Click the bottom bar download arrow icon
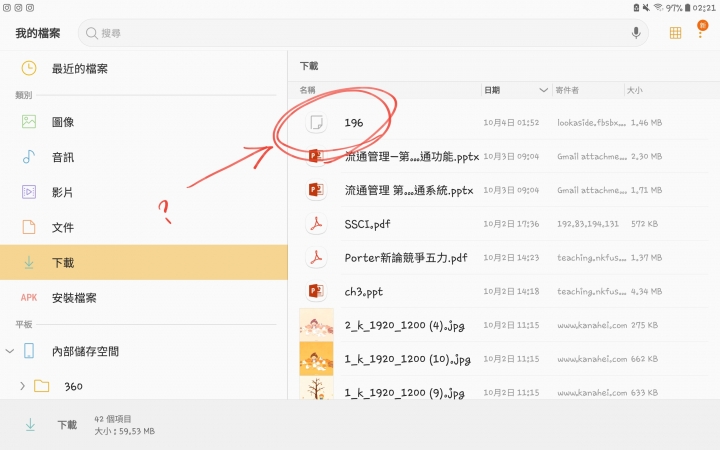720x450 pixels. click(30, 425)
